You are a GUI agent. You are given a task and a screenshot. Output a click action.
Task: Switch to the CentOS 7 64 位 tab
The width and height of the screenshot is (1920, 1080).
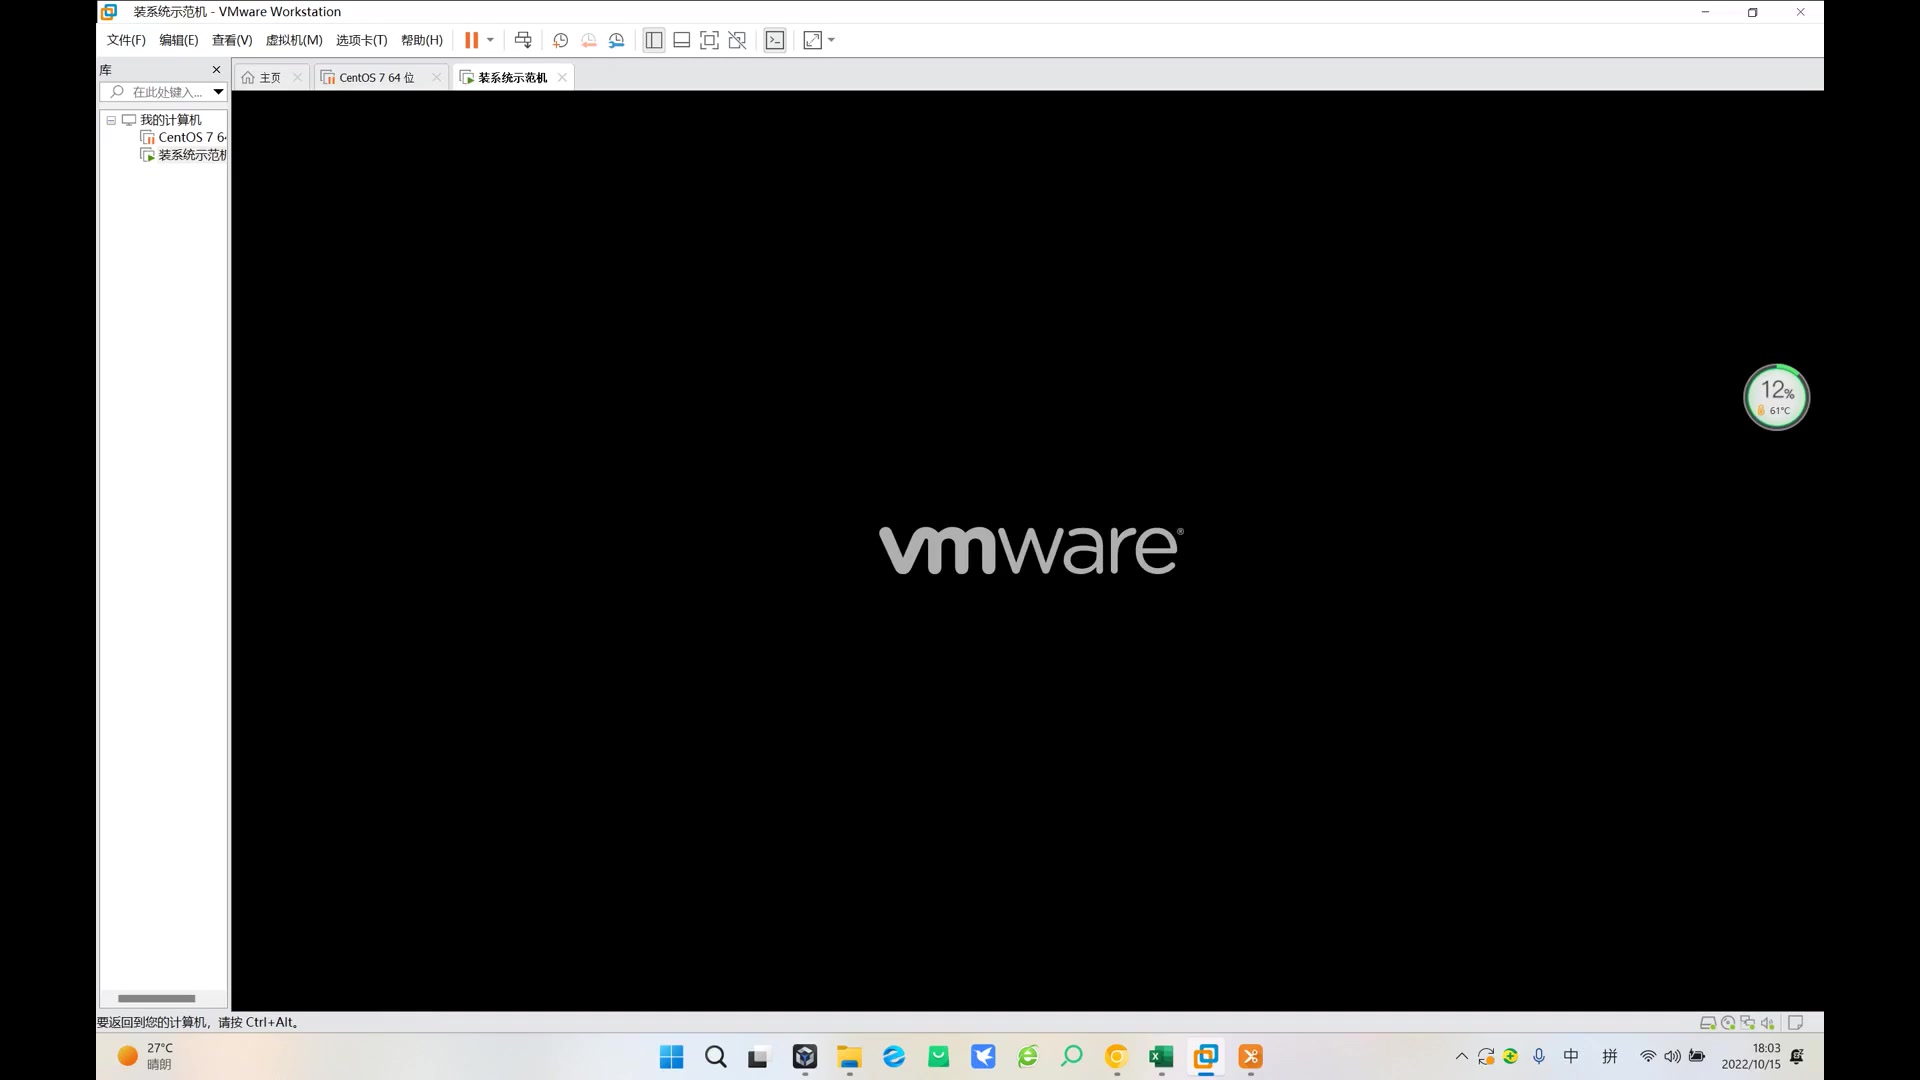pyautogui.click(x=376, y=77)
